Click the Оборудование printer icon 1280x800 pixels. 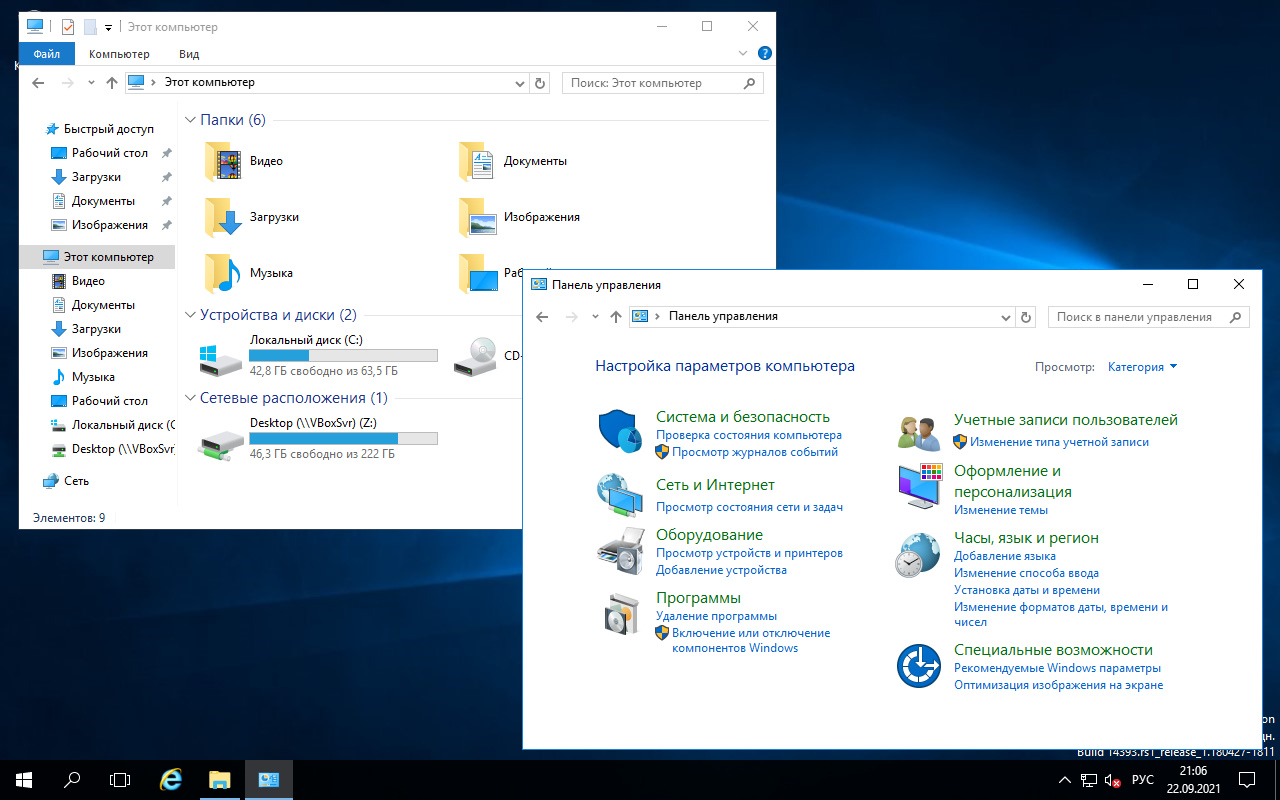(620, 551)
